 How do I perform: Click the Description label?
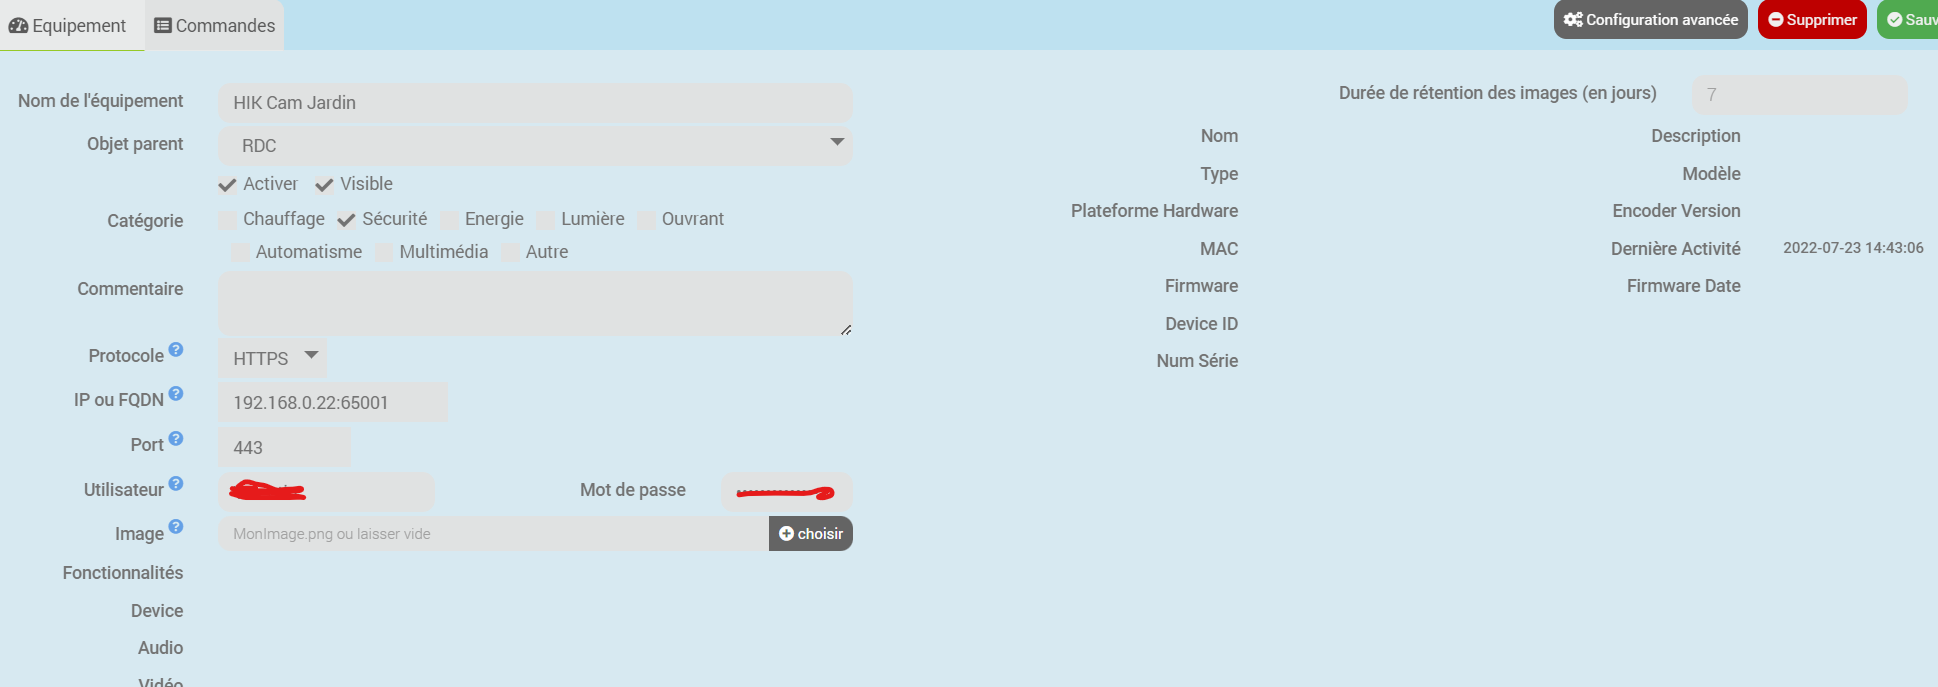coord(1696,136)
